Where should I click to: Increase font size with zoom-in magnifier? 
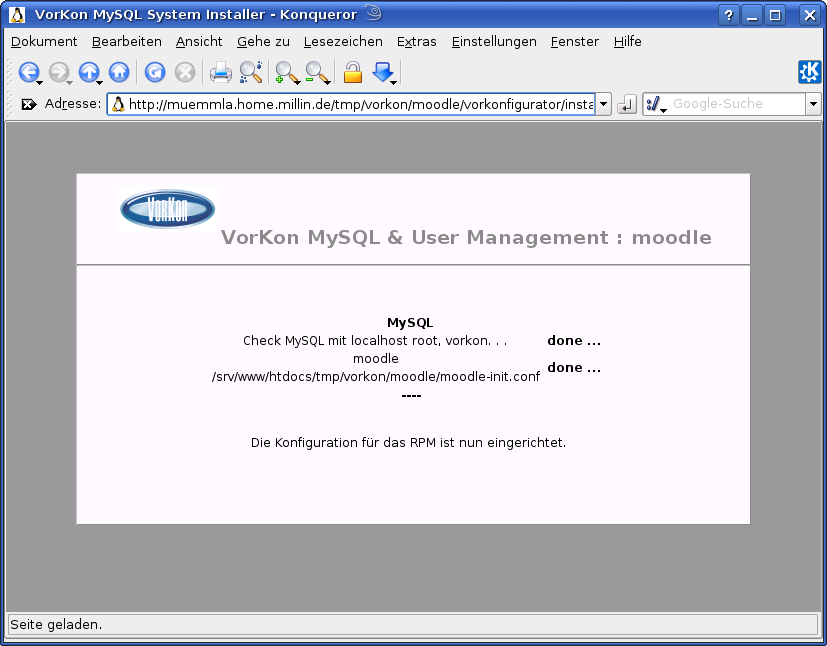pos(286,72)
